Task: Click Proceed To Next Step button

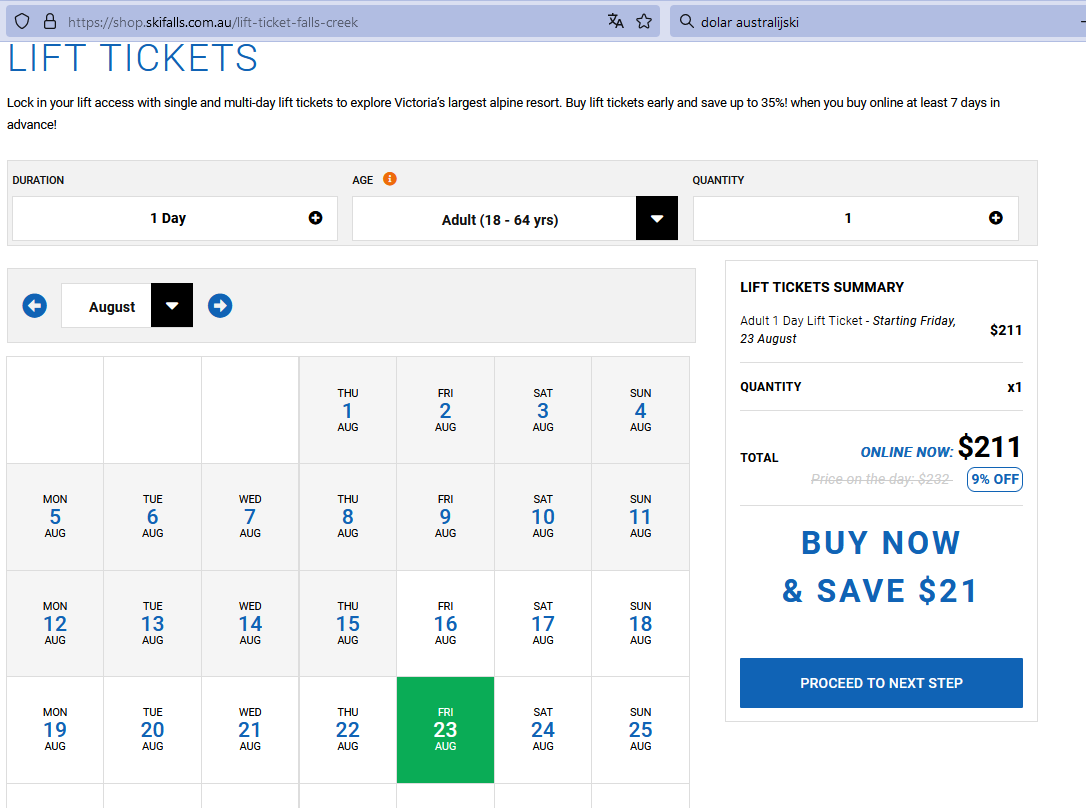Action: point(881,683)
